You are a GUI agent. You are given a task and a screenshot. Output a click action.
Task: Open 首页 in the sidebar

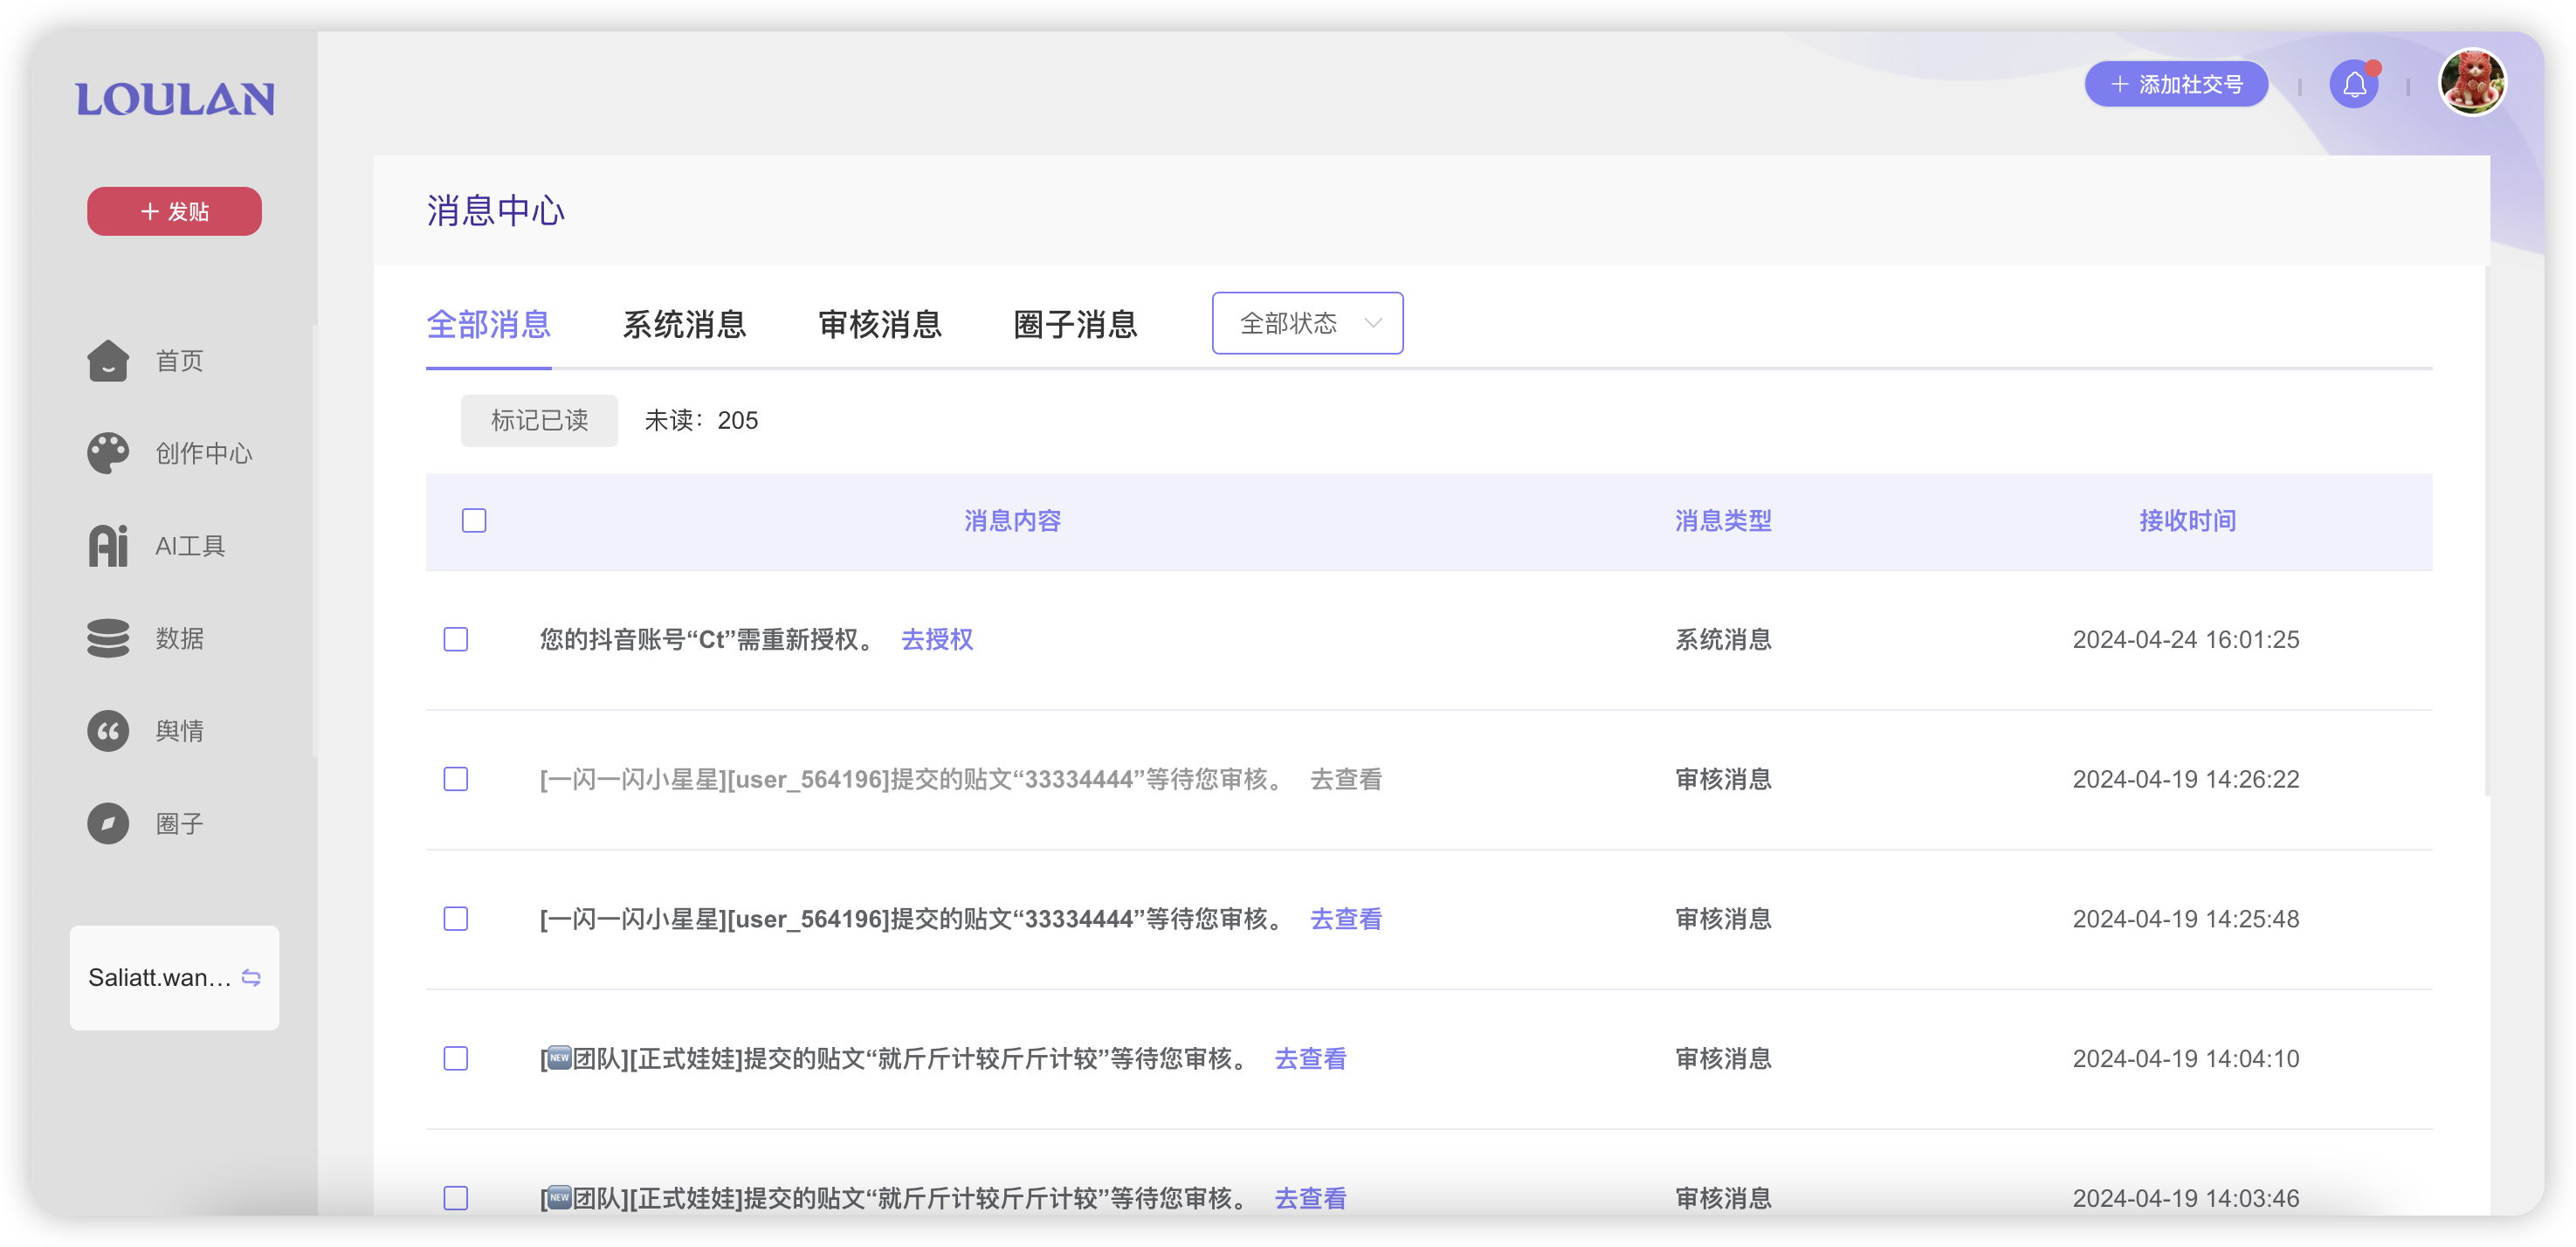pyautogui.click(x=180, y=360)
